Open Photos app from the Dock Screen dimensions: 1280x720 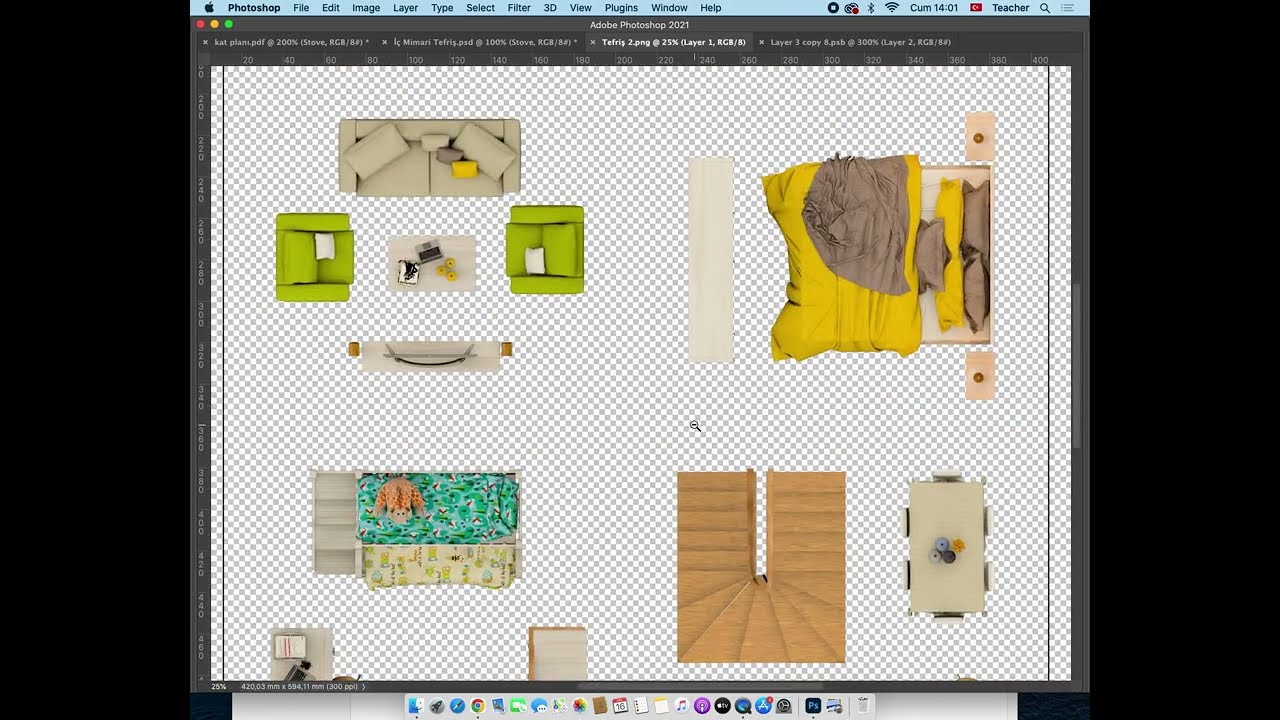coord(580,706)
